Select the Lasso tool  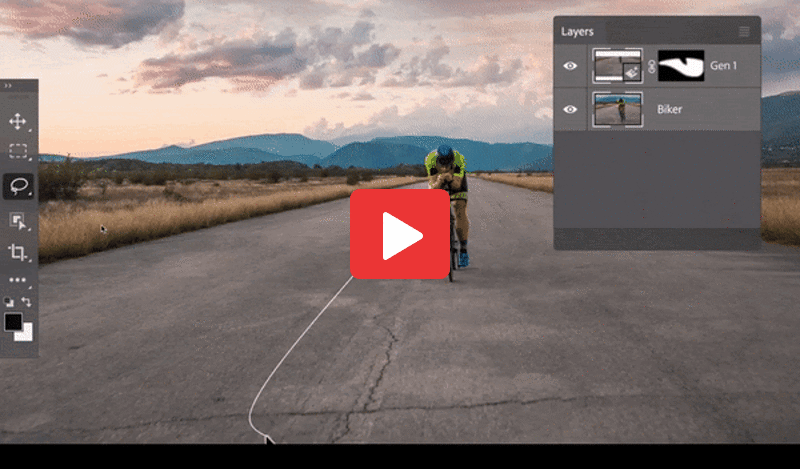(18, 186)
